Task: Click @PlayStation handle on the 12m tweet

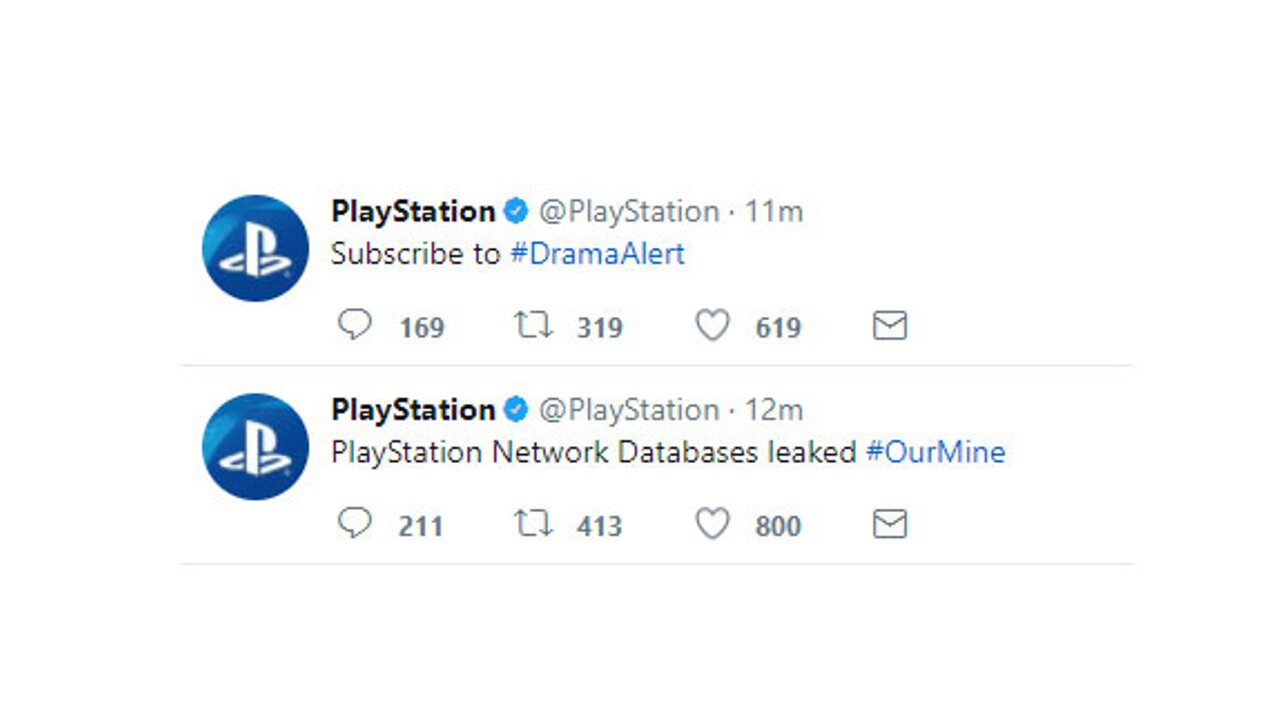Action: [629, 410]
